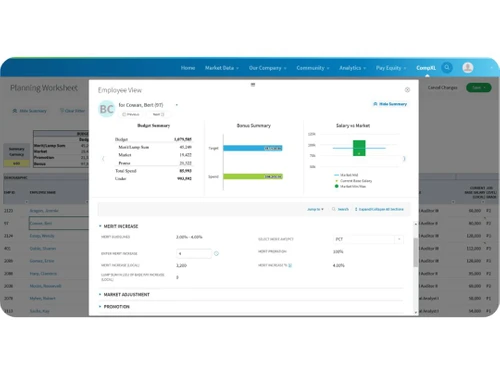Open the employee link with ID 2088

(43, 274)
